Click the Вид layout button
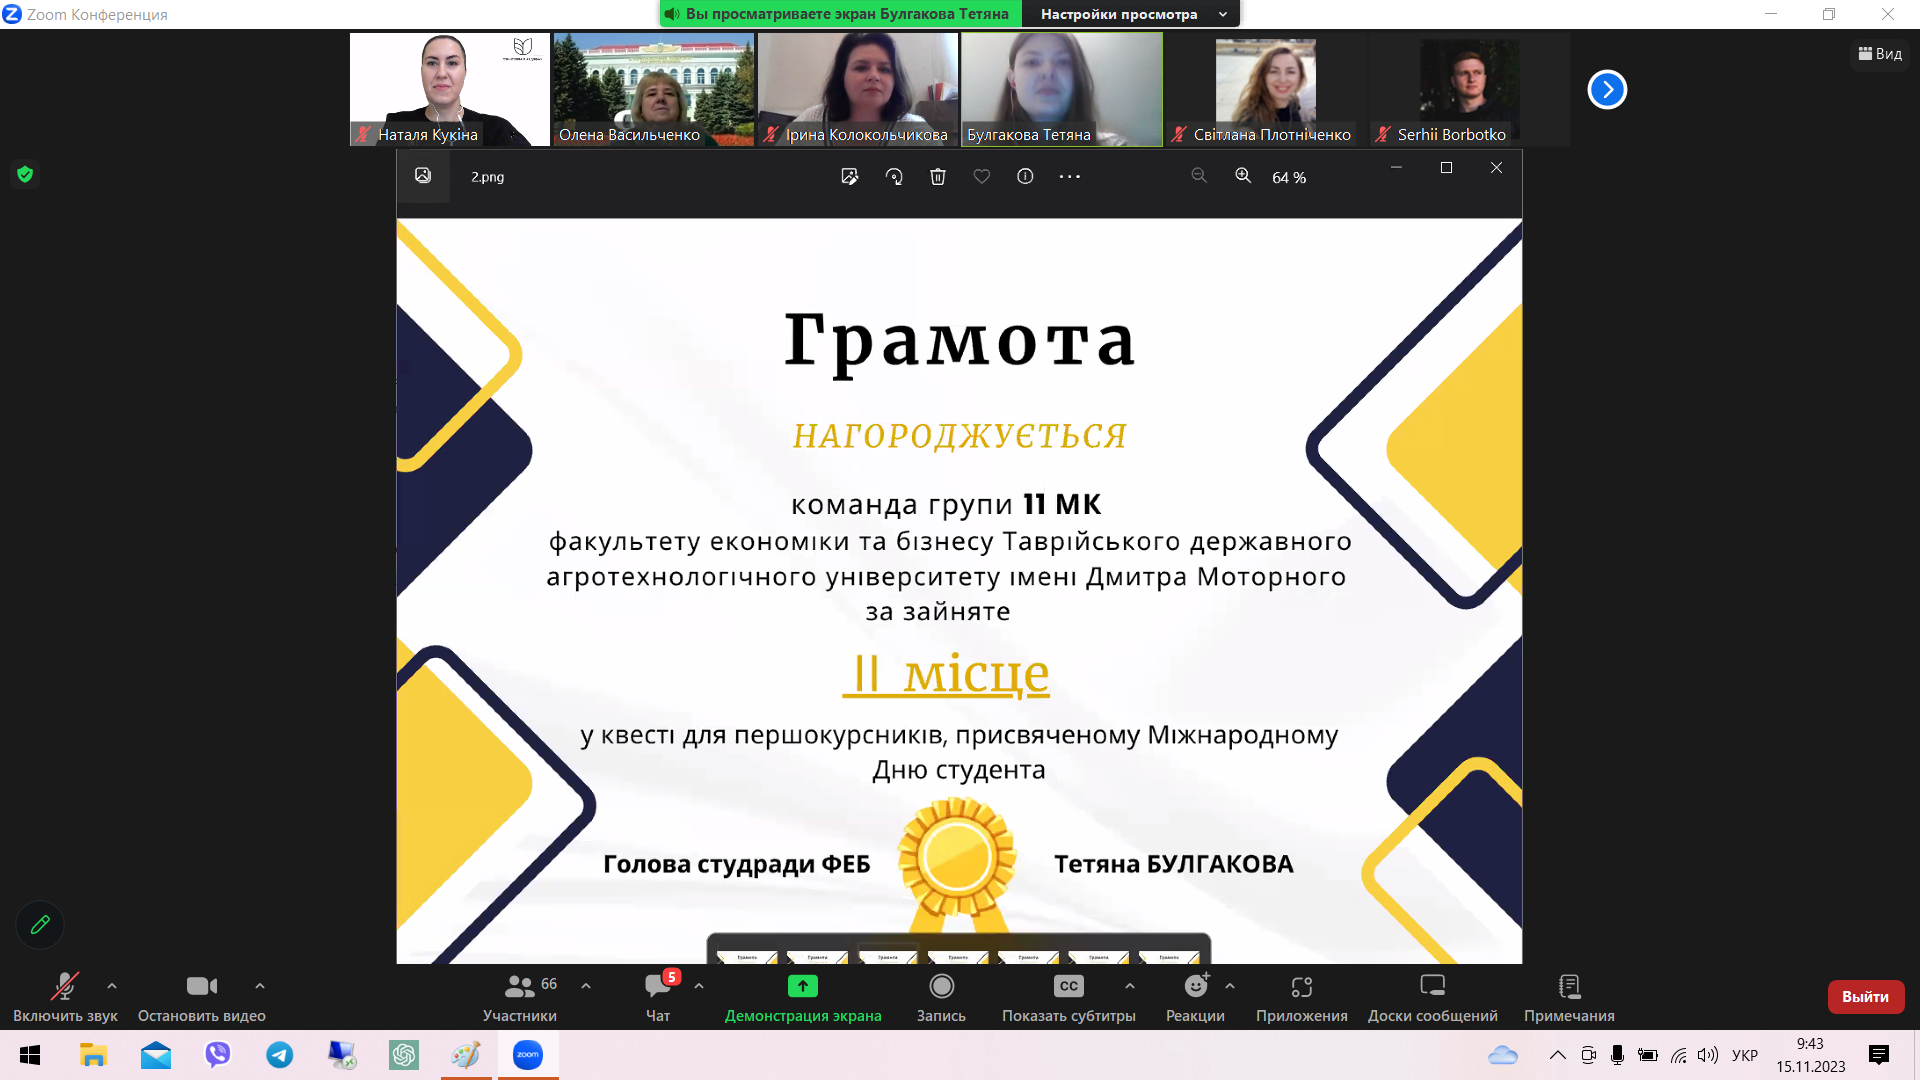This screenshot has height=1080, width=1920. (x=1880, y=54)
